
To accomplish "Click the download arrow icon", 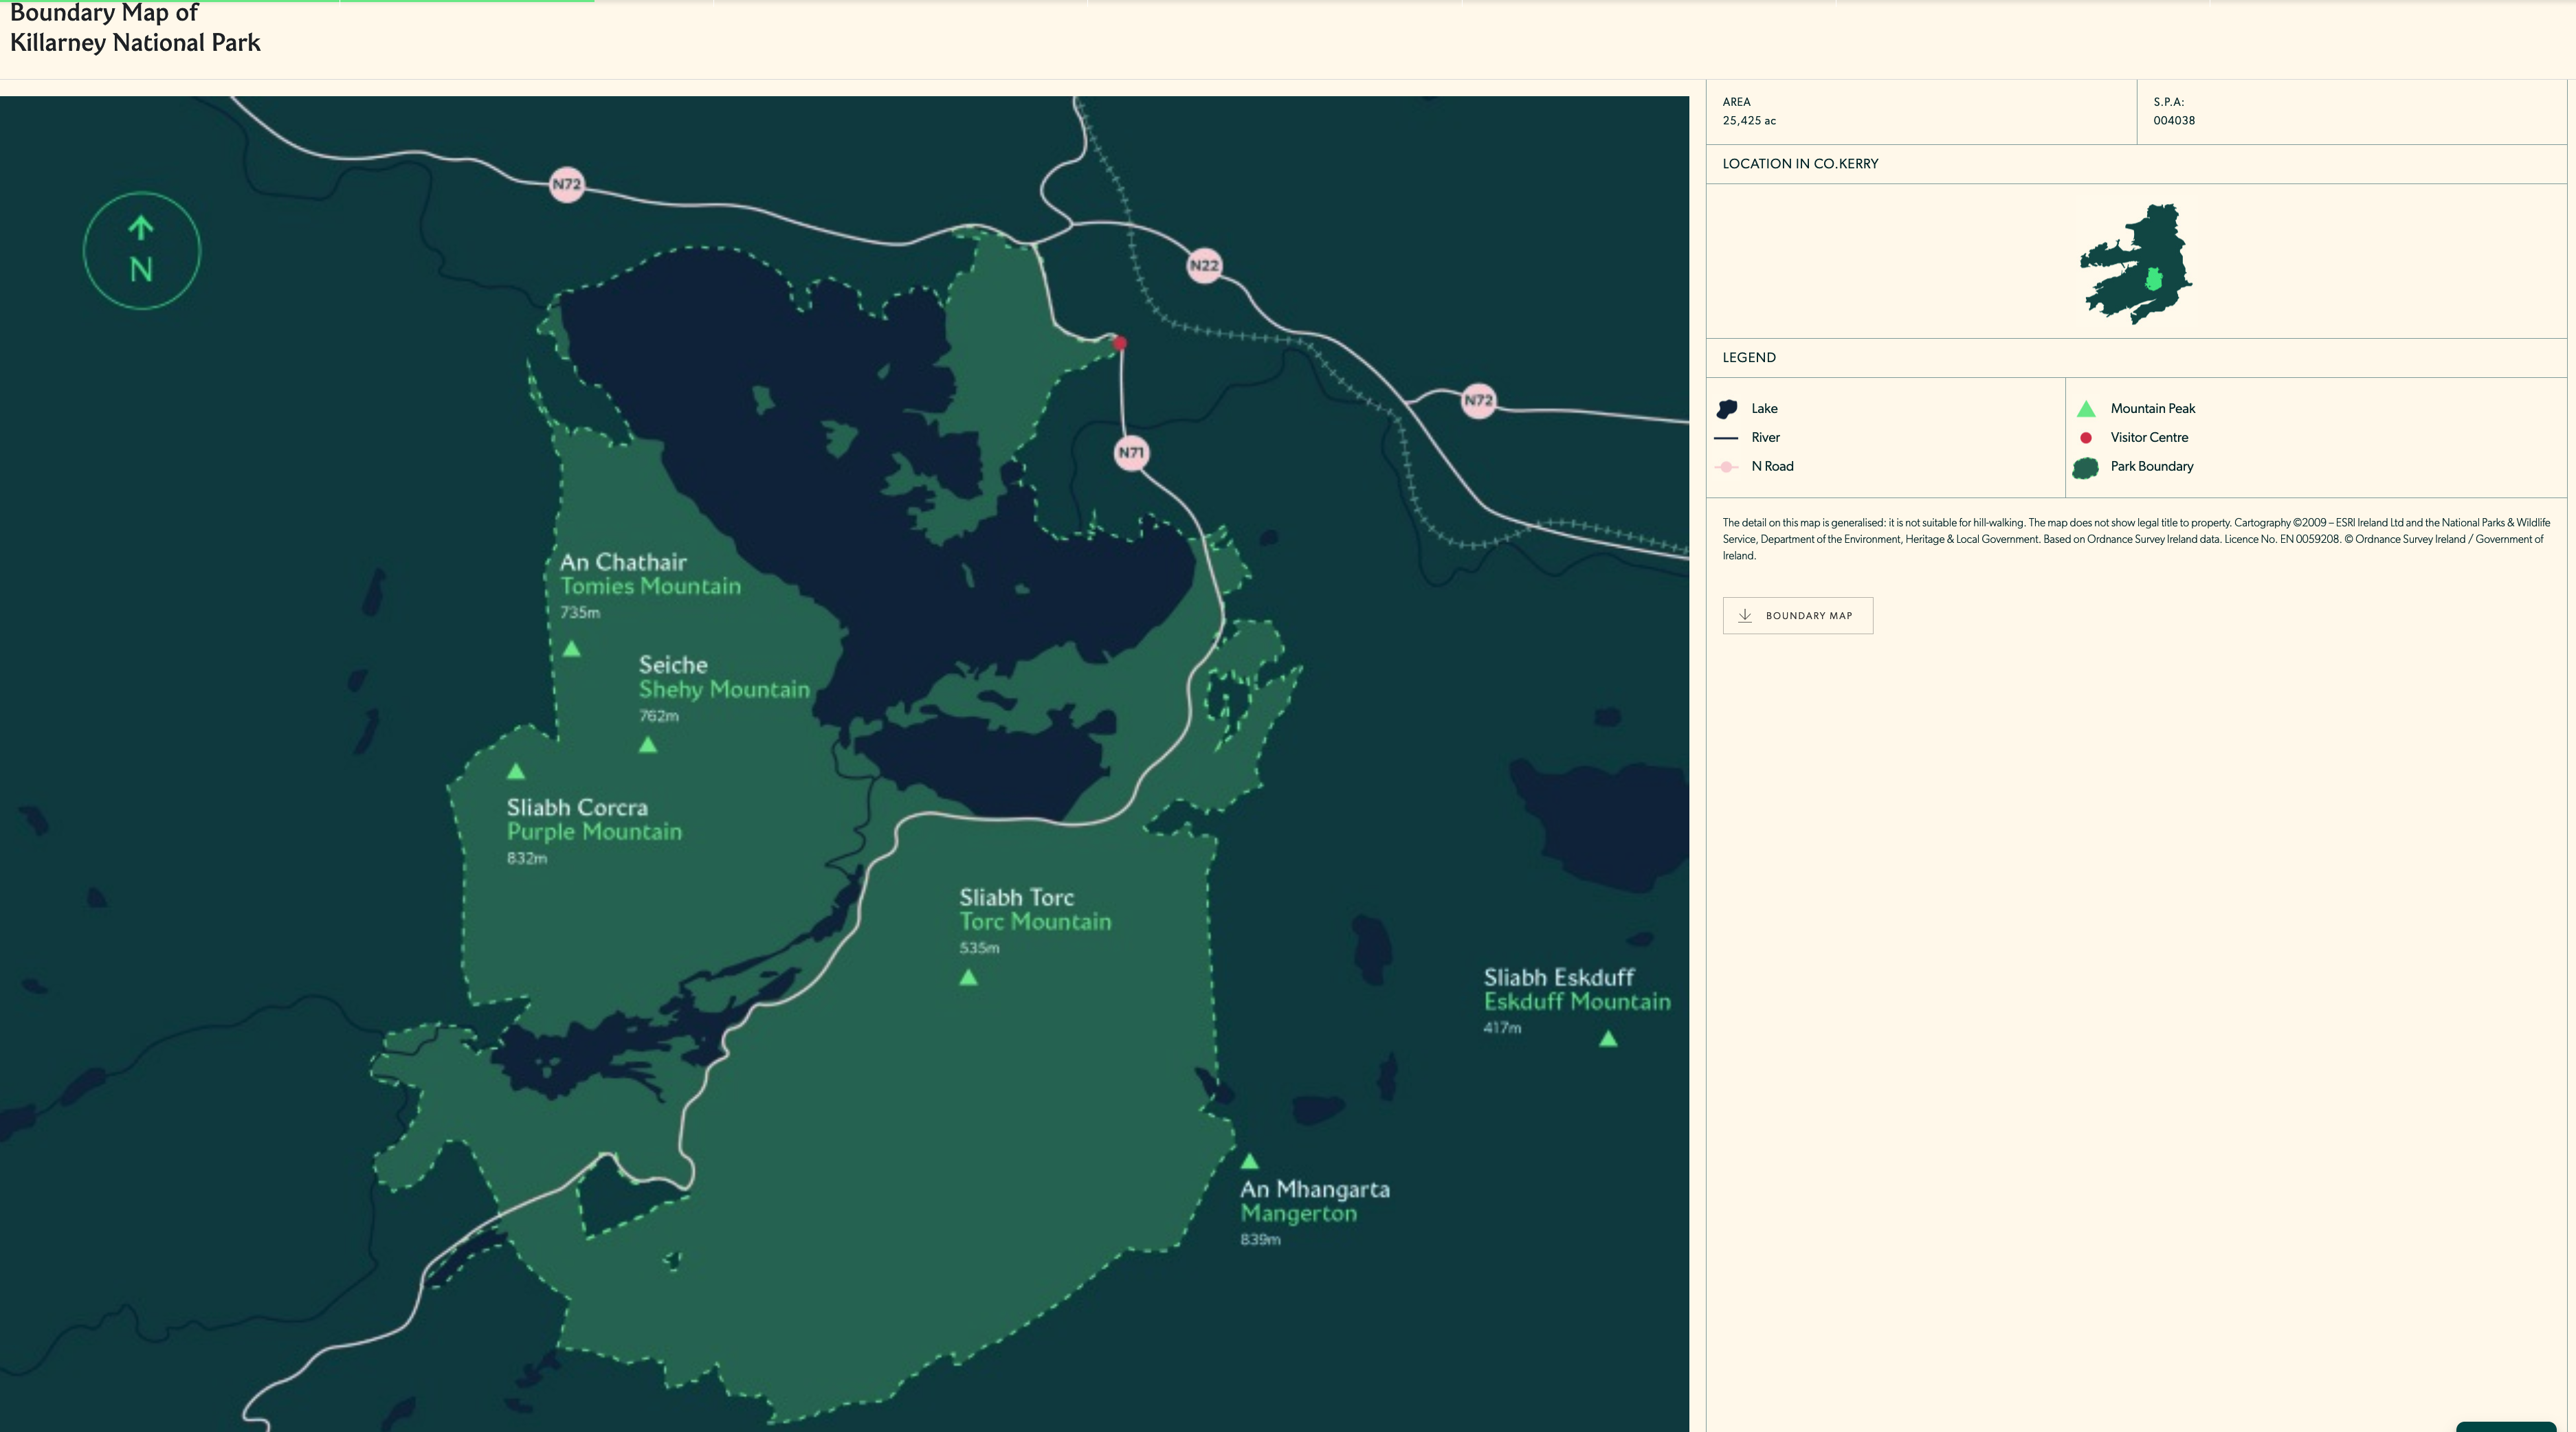I will pos(1745,616).
